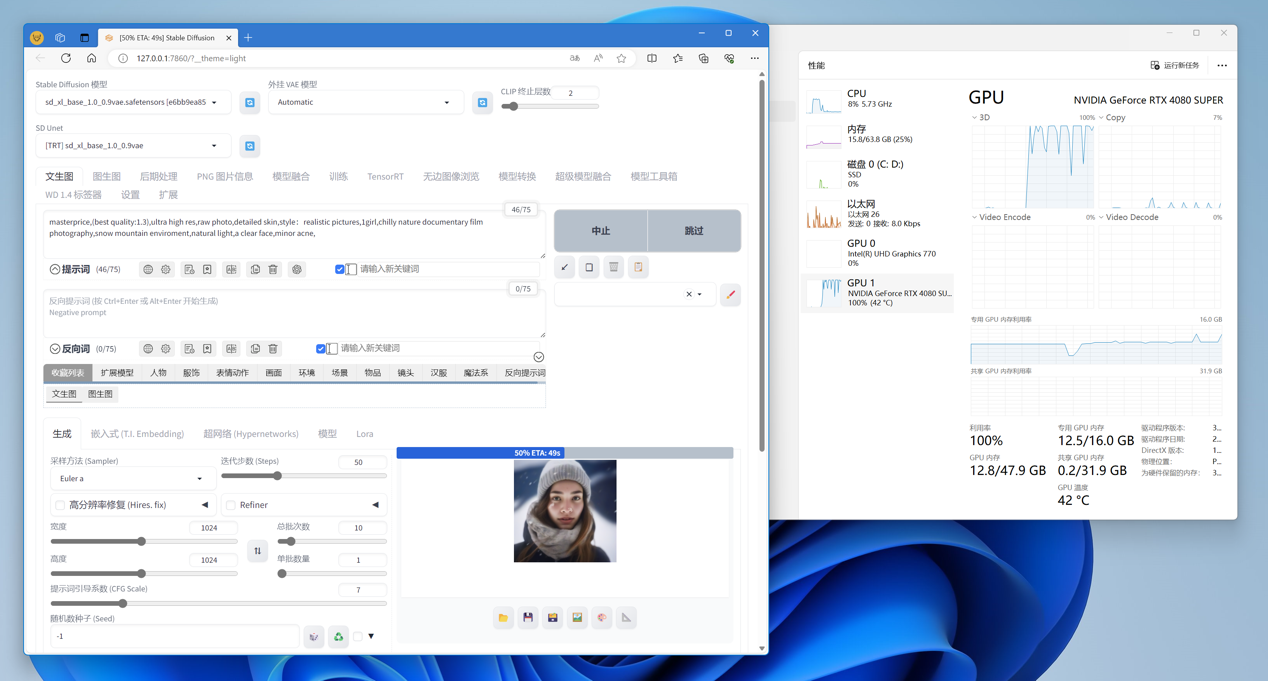This screenshot has width=1268, height=681.
Task: Click the swap width and height button
Action: click(257, 551)
